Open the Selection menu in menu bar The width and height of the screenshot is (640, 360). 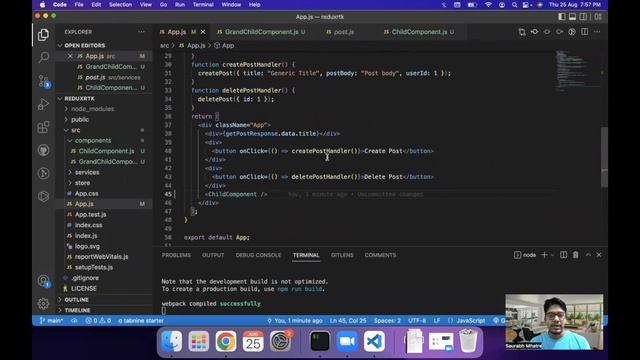pyautogui.click(x=120, y=5)
